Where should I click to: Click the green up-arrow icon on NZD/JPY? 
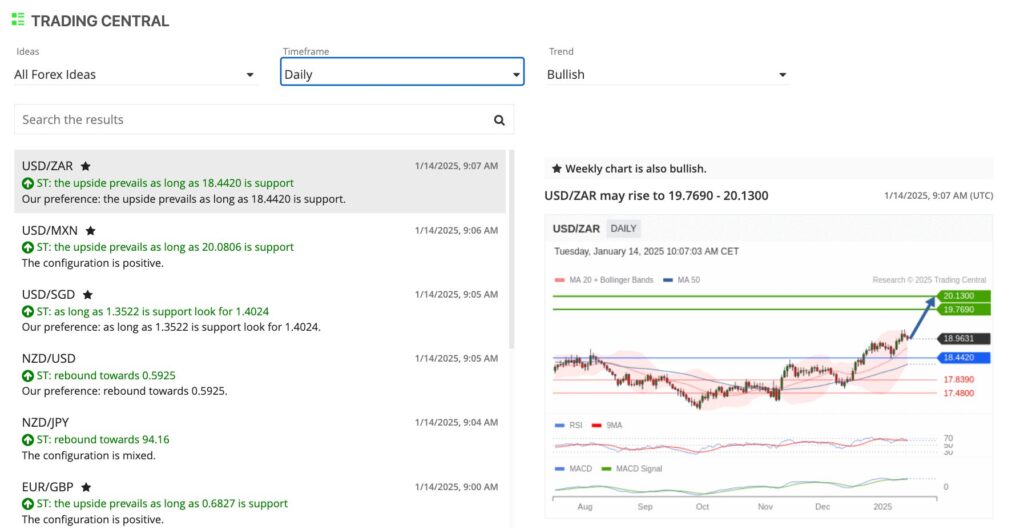point(27,440)
